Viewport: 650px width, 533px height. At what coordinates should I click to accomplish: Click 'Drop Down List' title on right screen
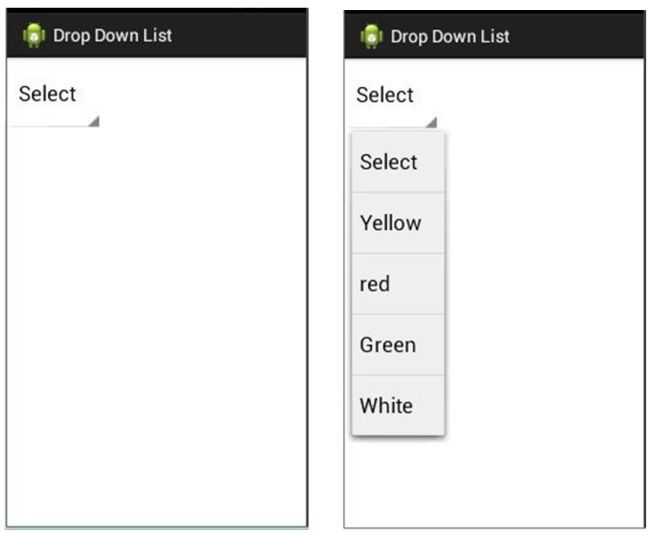click(x=449, y=37)
